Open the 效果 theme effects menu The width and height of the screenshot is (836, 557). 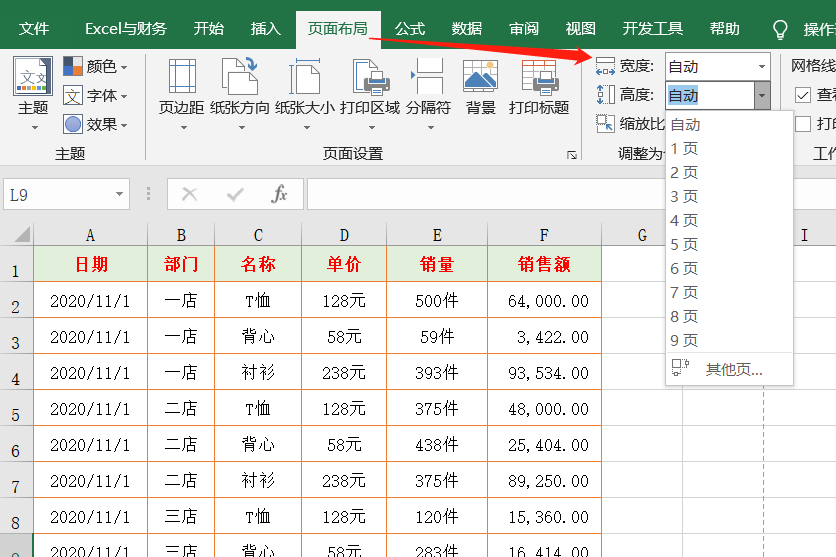96,124
